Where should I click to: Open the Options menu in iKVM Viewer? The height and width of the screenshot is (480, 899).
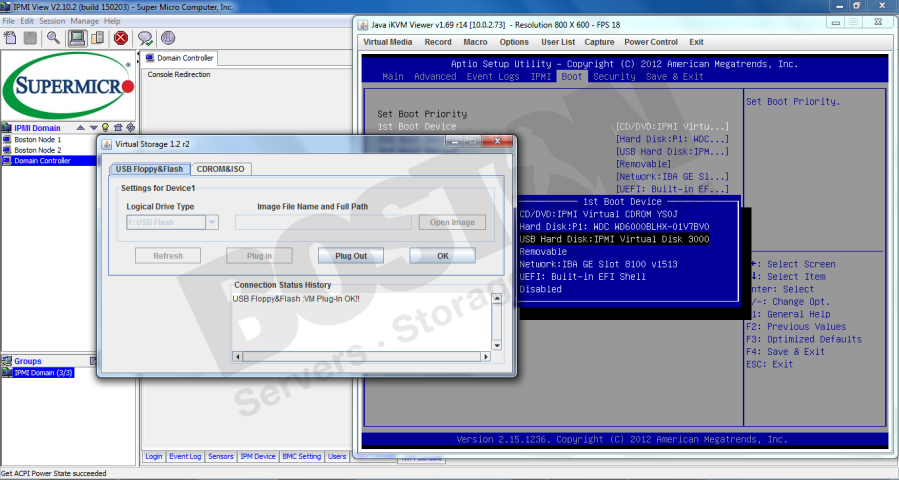(514, 42)
